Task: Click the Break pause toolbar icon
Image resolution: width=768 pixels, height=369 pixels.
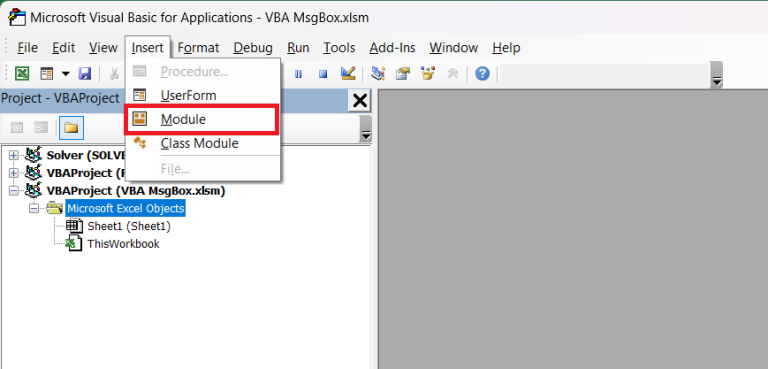Action: pyautogui.click(x=298, y=74)
